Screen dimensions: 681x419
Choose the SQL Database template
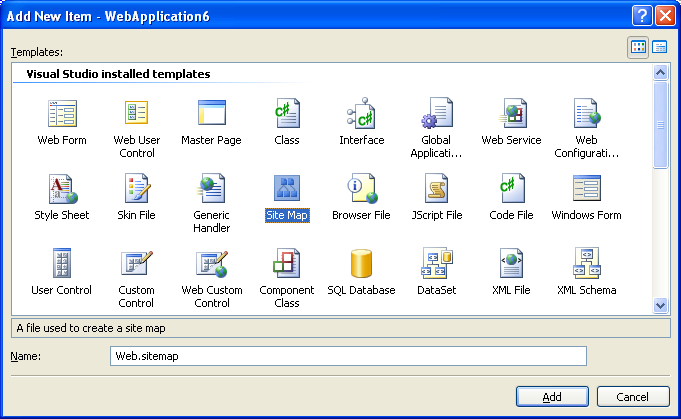coord(361,265)
